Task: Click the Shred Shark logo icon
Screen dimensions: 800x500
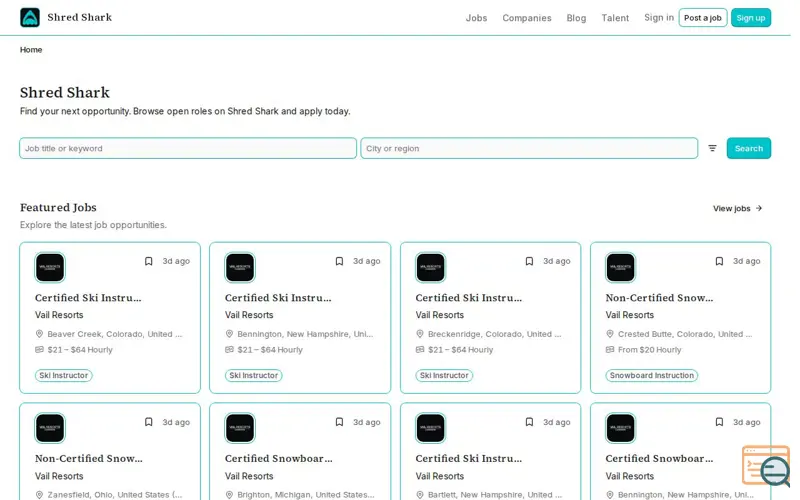Action: [x=30, y=17]
